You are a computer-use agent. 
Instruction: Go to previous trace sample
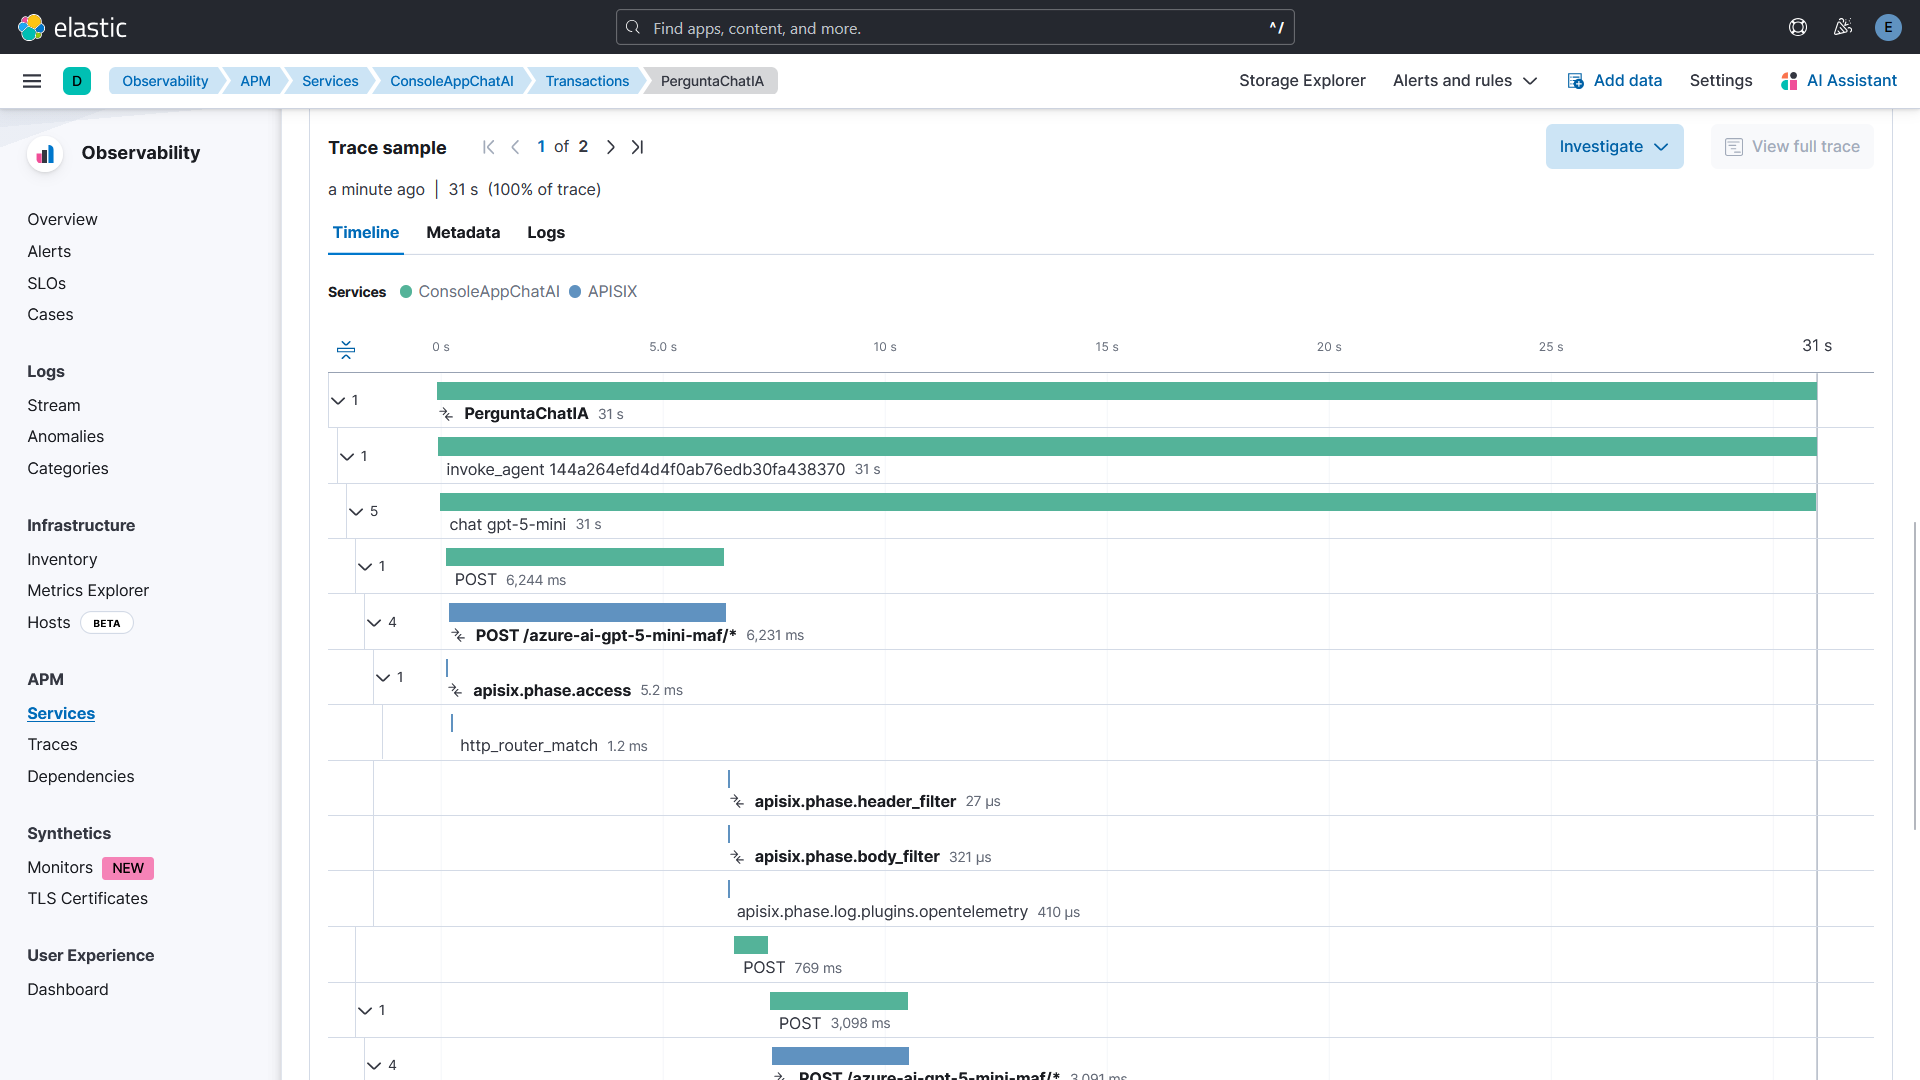coord(515,147)
